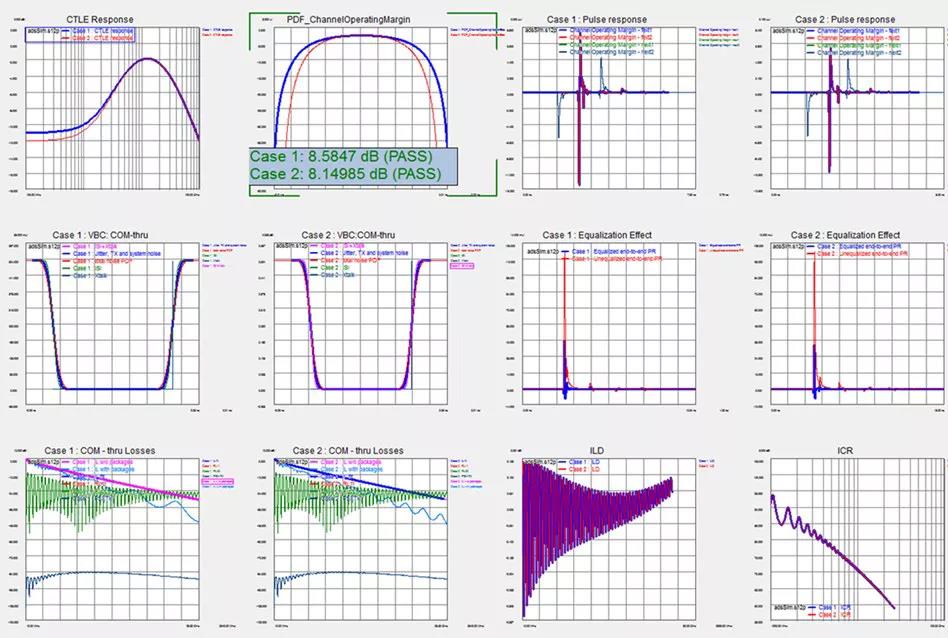Select Case 1 : Equalized end-to-end PR legend
The height and width of the screenshot is (638, 948).
click(609, 251)
